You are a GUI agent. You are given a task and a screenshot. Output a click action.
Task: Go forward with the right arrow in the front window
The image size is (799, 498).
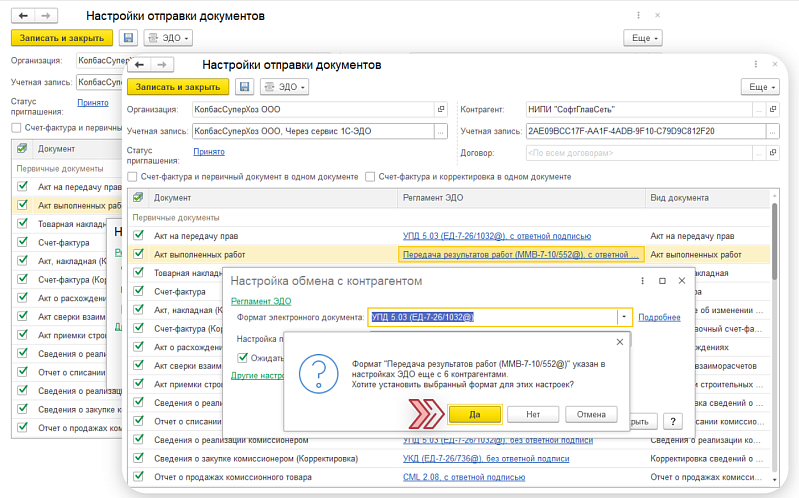(x=162, y=65)
